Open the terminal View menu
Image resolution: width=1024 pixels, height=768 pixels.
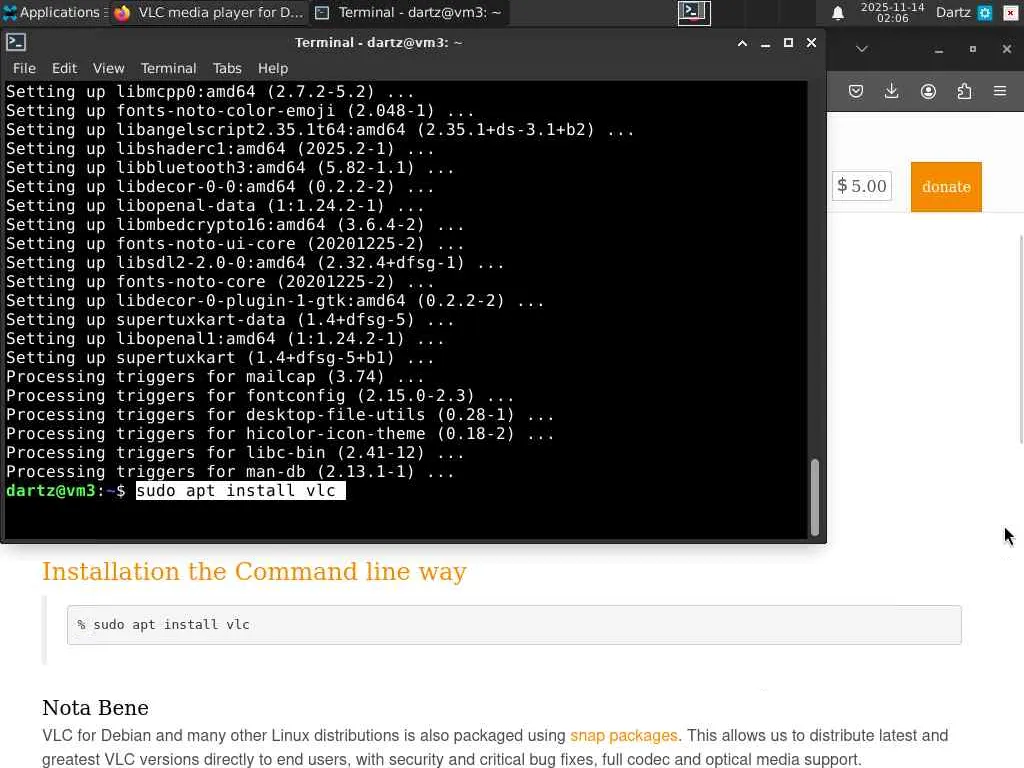[108, 68]
